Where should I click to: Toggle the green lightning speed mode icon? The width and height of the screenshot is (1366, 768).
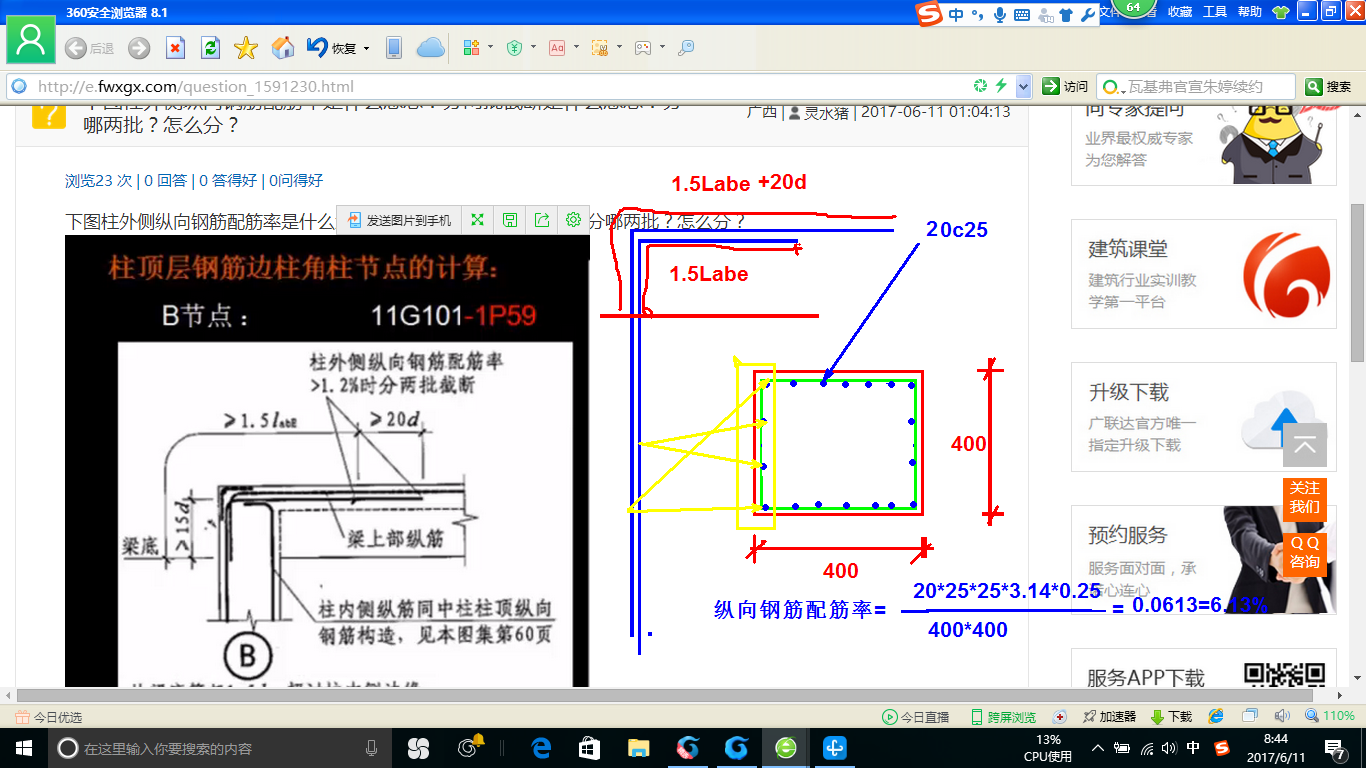tap(1000, 86)
